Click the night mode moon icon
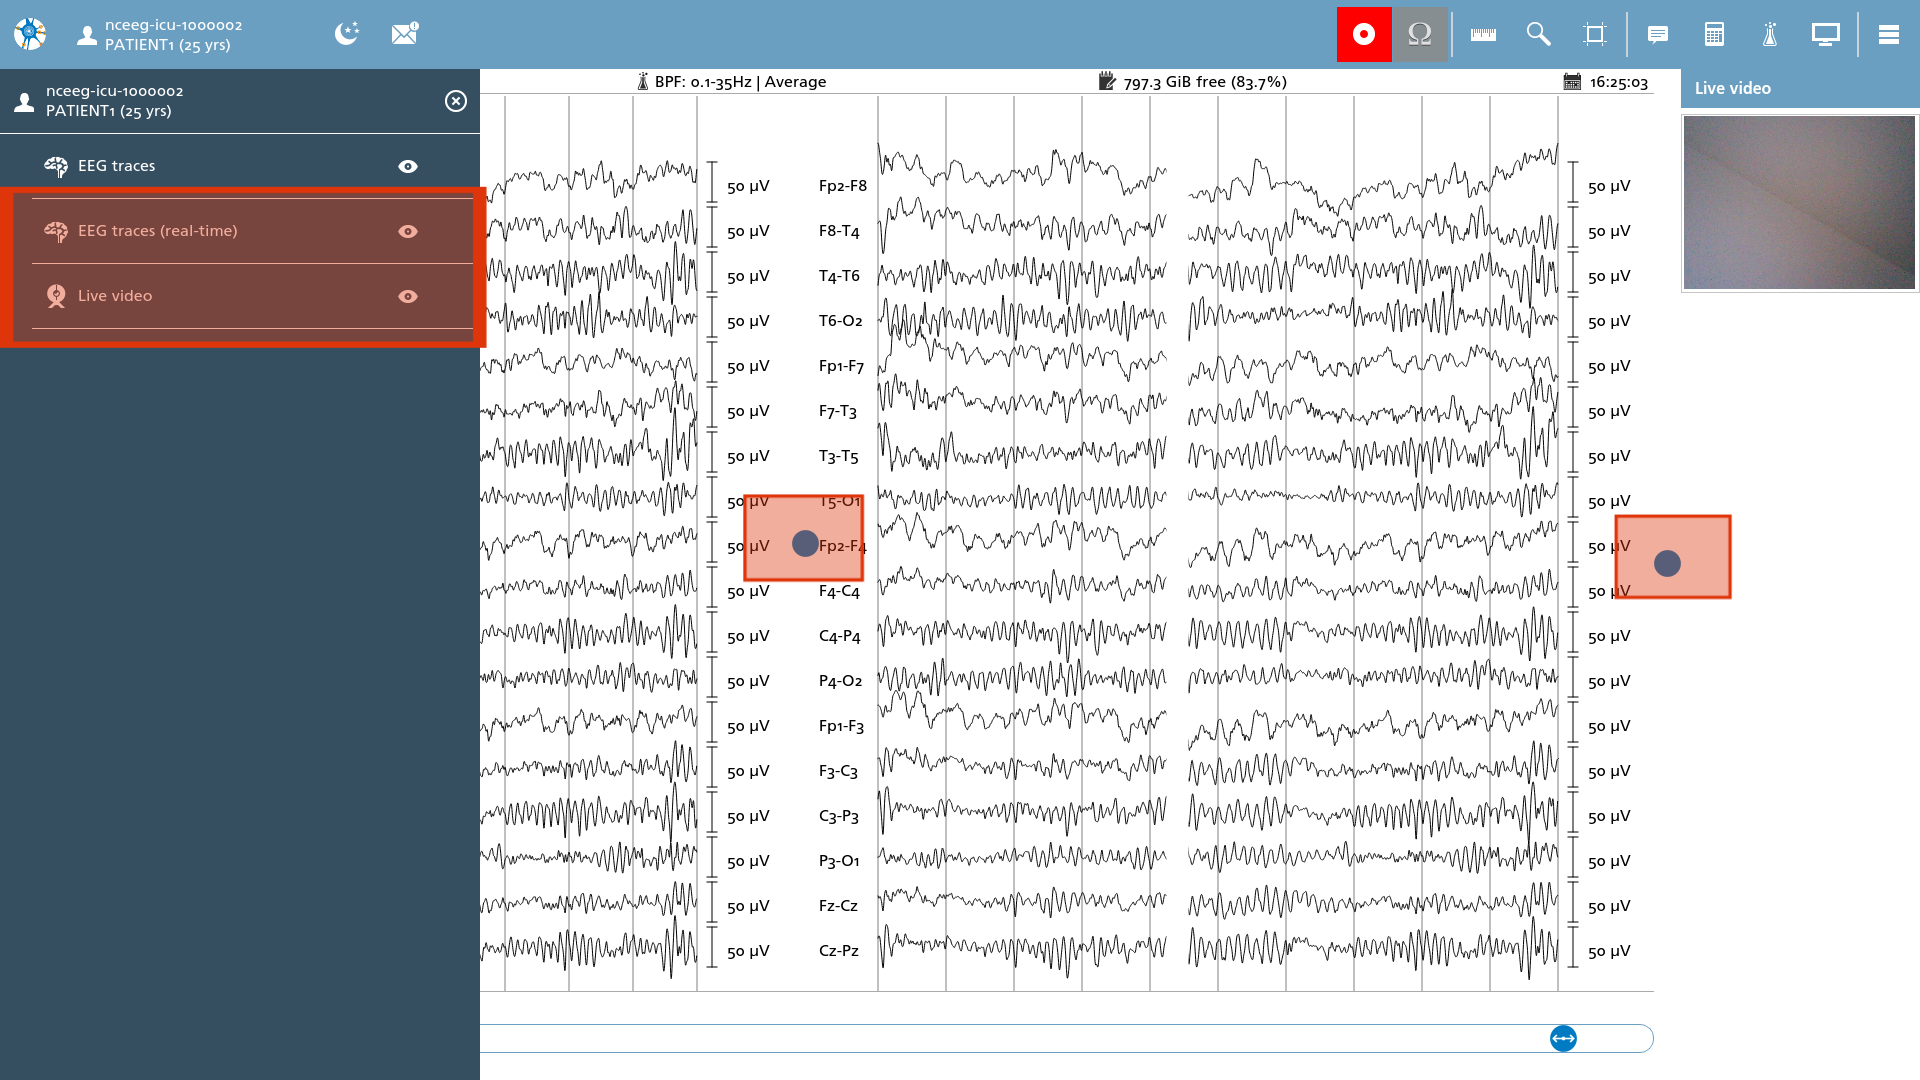 (x=347, y=34)
